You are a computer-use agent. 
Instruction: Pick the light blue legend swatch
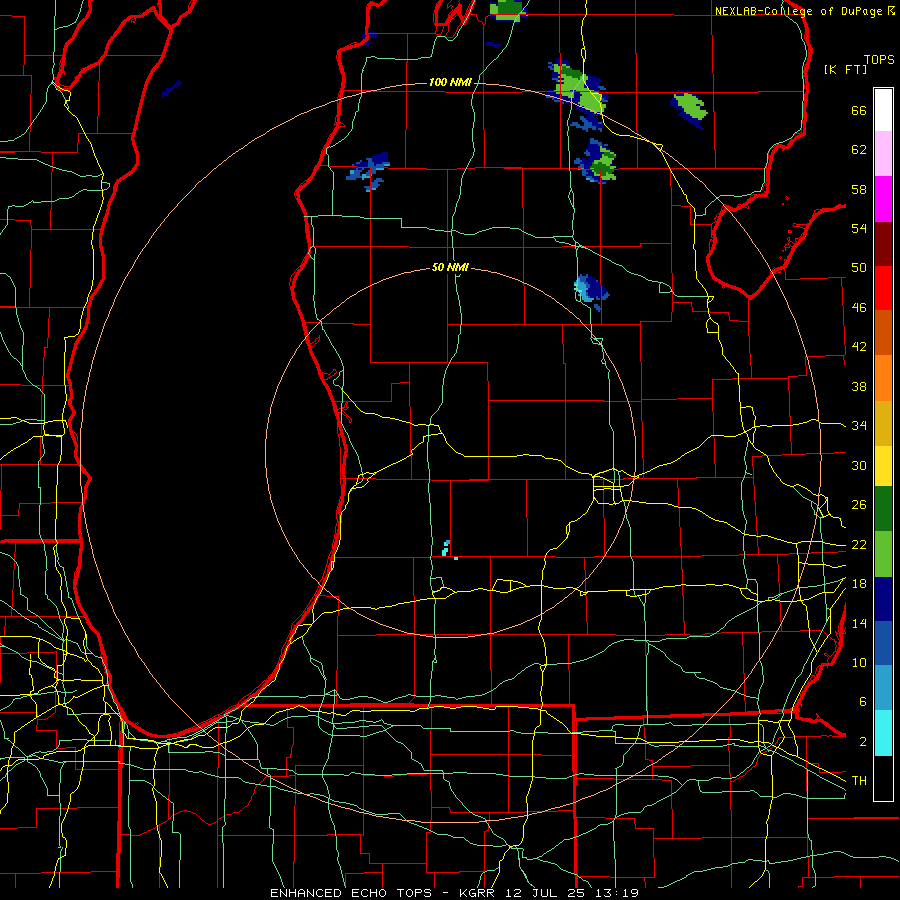tap(883, 688)
